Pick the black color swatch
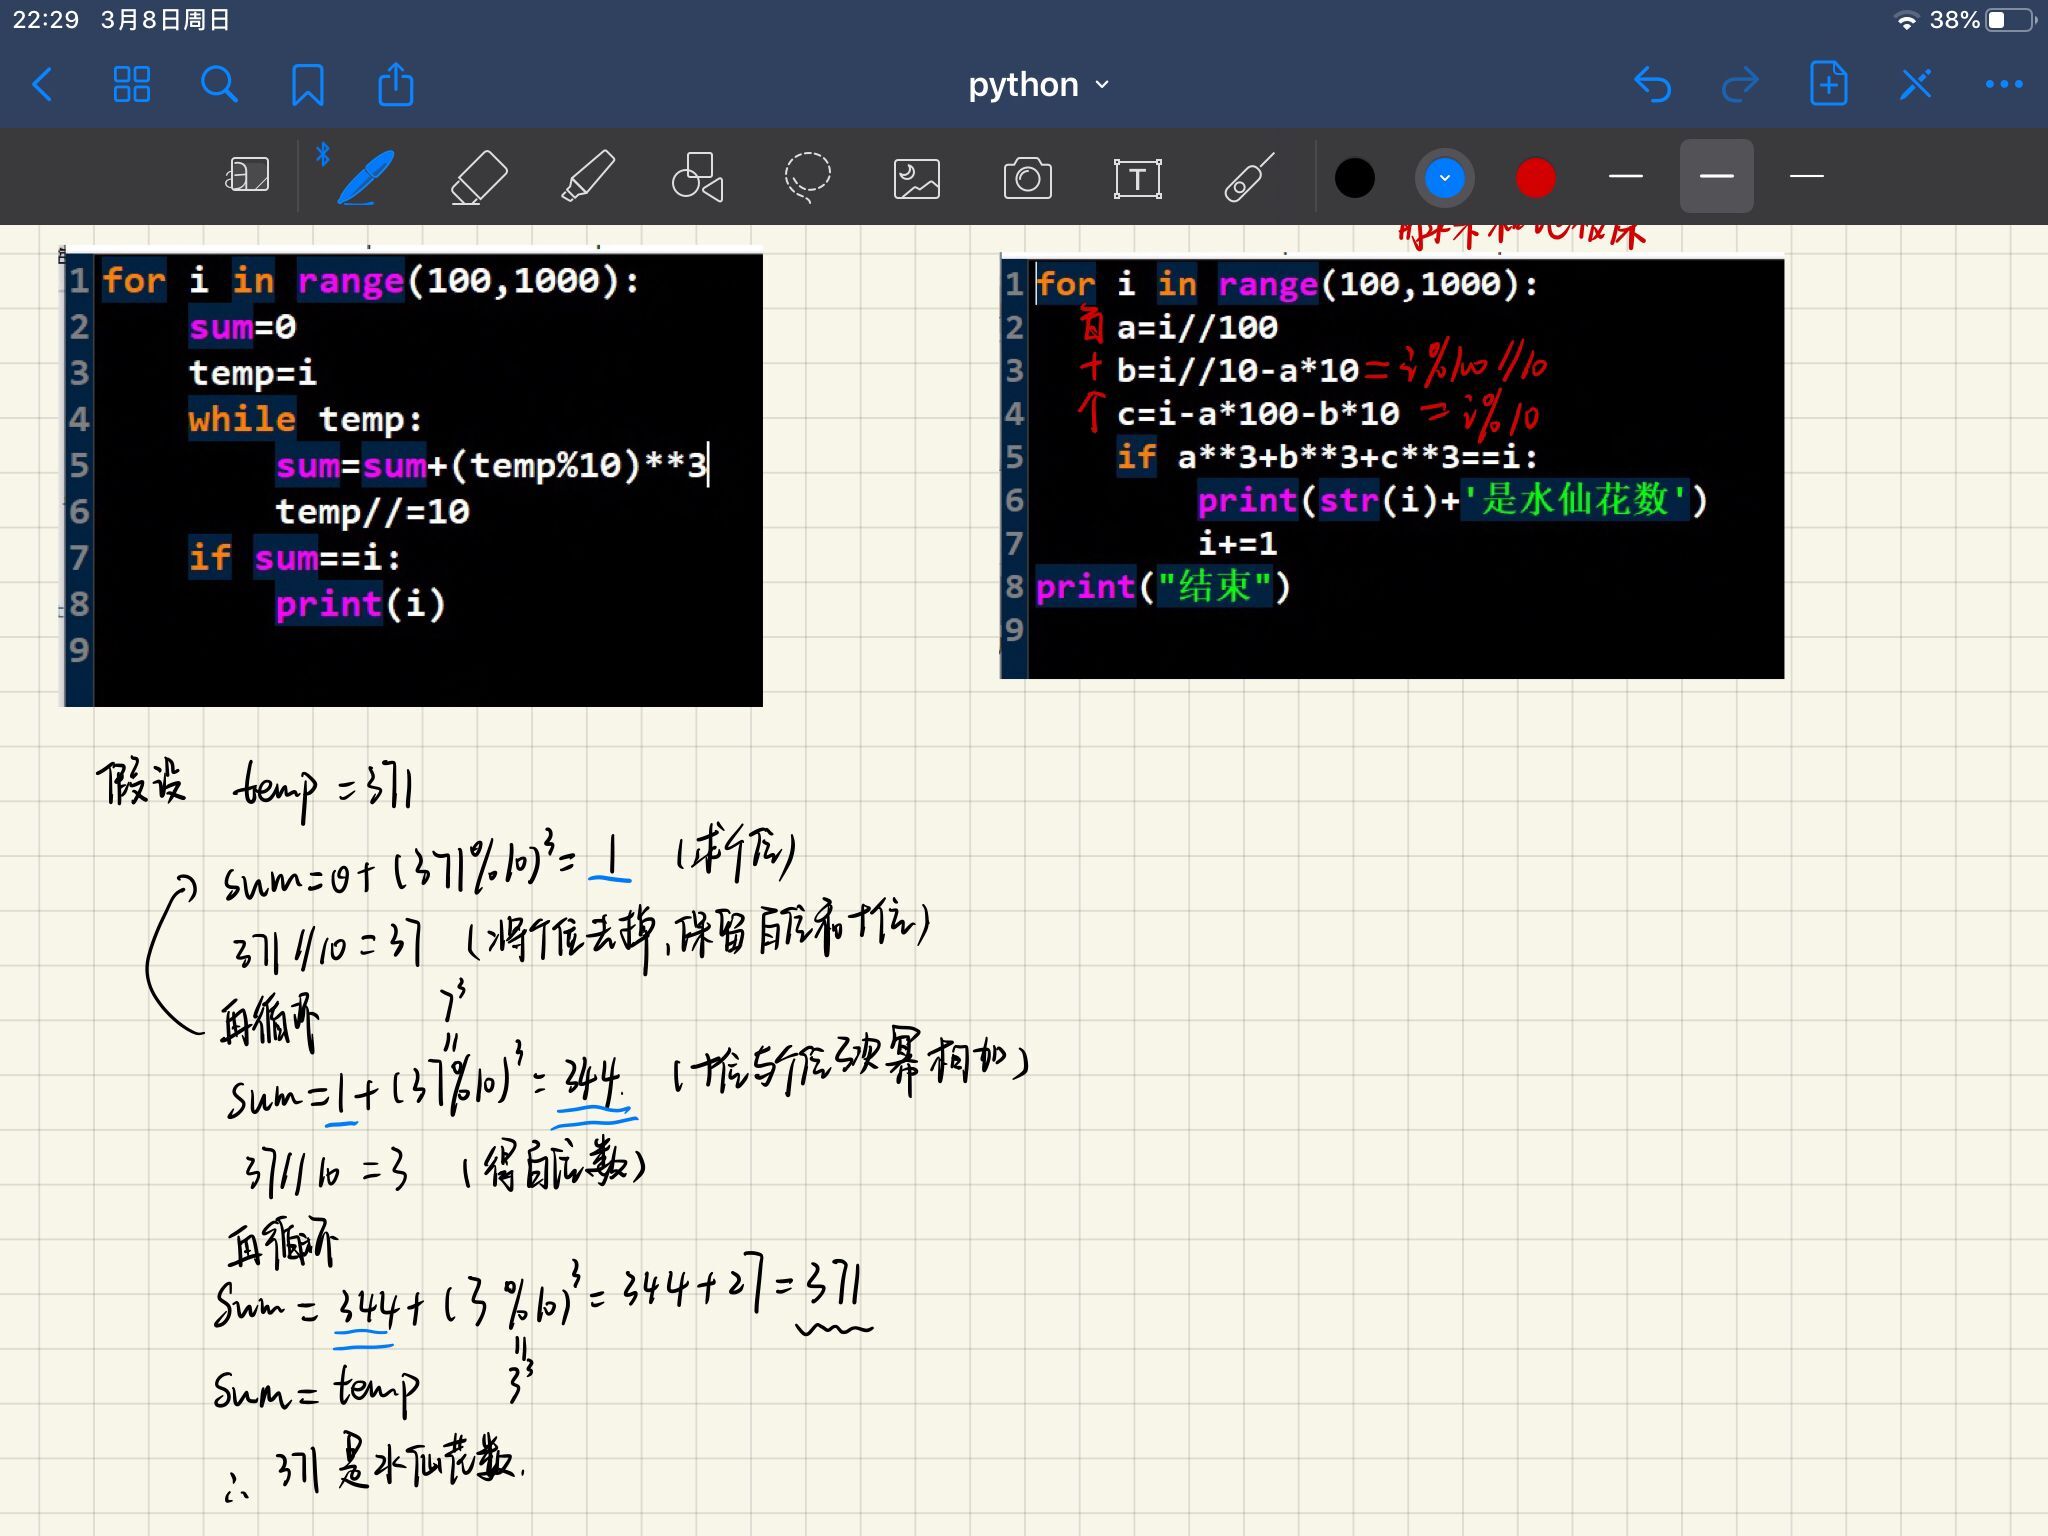Viewport: 2048px width, 1536px height. point(1355,178)
